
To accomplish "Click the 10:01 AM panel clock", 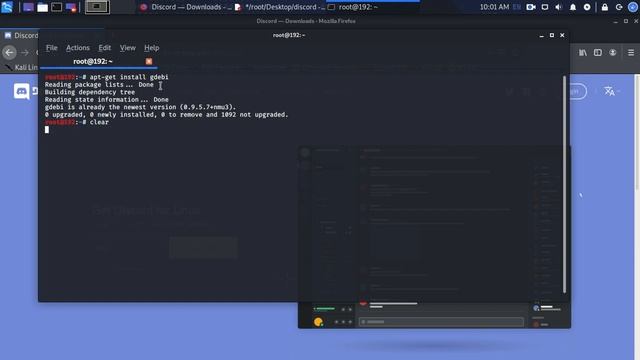I will pos(494,7).
